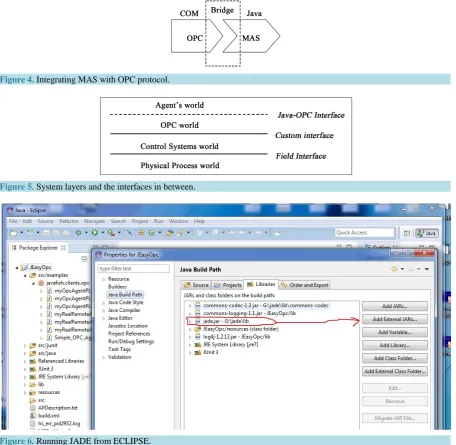The width and height of the screenshot is (456, 445).
Task: Select APDescription.txt in Package Explorer
Action: click(x=58, y=408)
